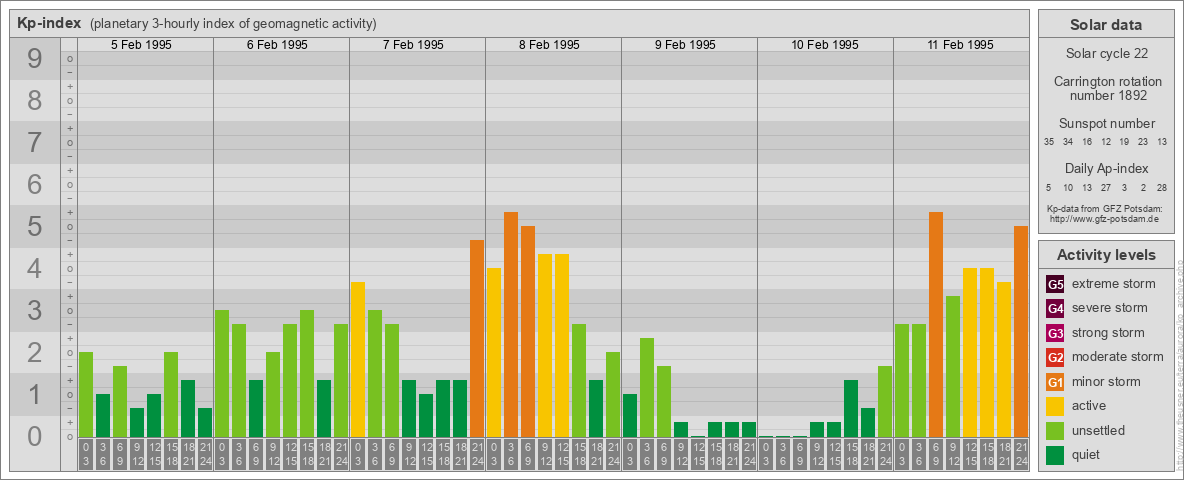Click the orange 21–24 hour bar on 7 Feb 1995
Viewport: 1184px width, 480px height.
tap(477, 338)
